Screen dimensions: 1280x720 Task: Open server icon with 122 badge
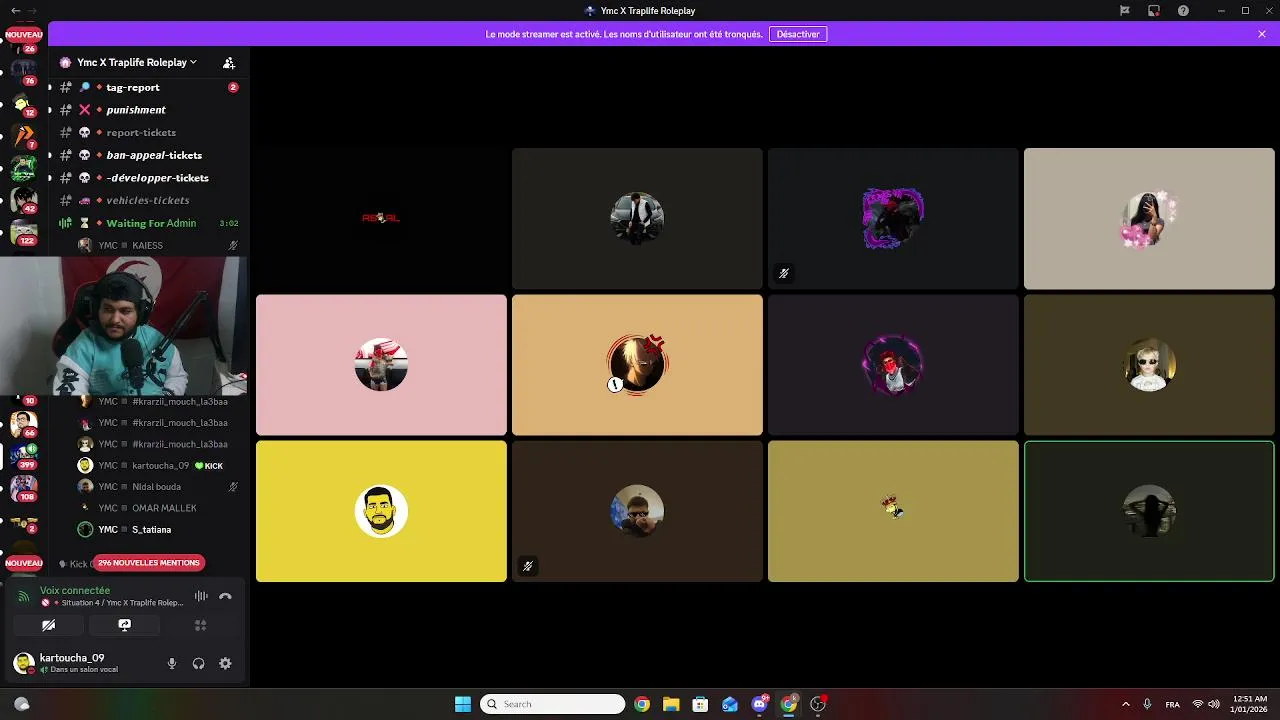click(x=23, y=231)
